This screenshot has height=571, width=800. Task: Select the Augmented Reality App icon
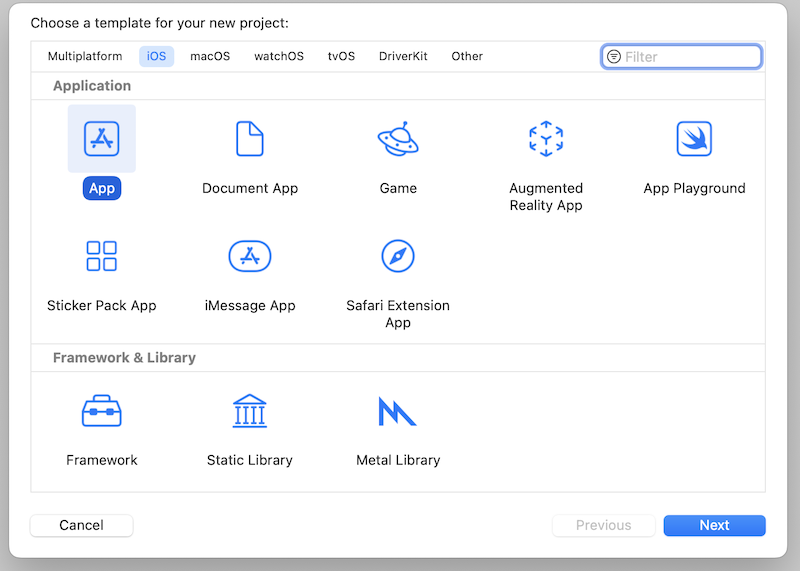[546, 139]
